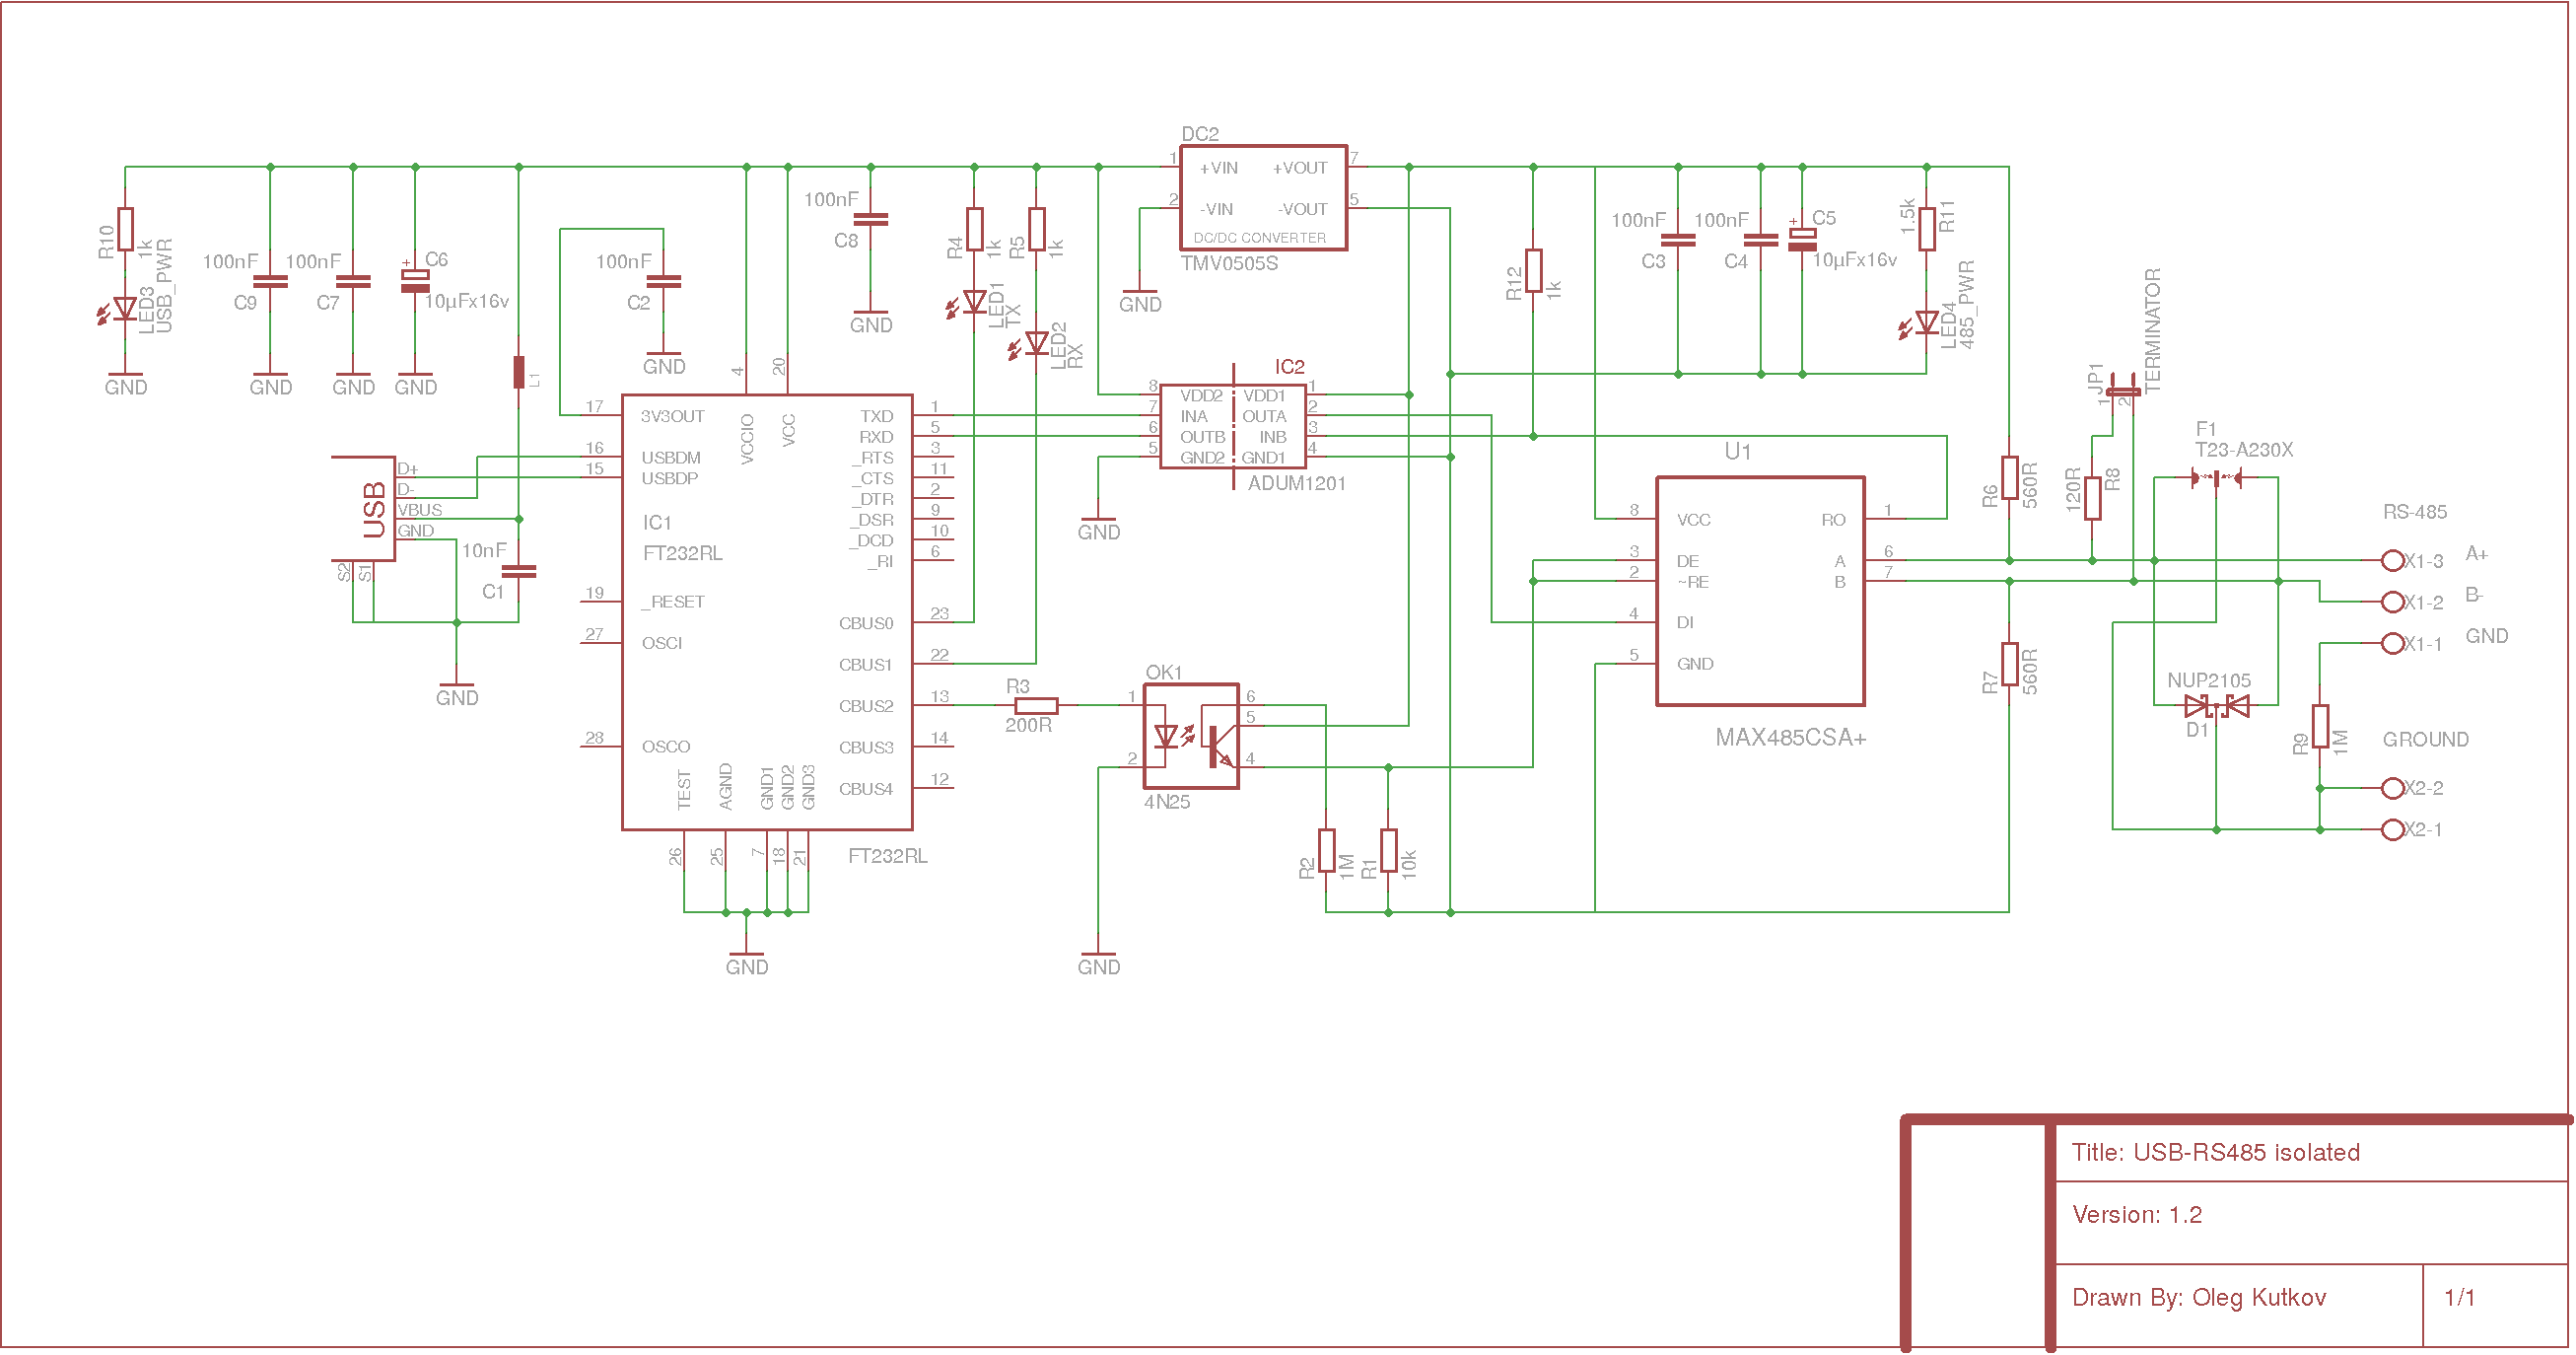Click the L1 ferrite bead inductor
The width and height of the screenshot is (2576, 1355).
519,372
